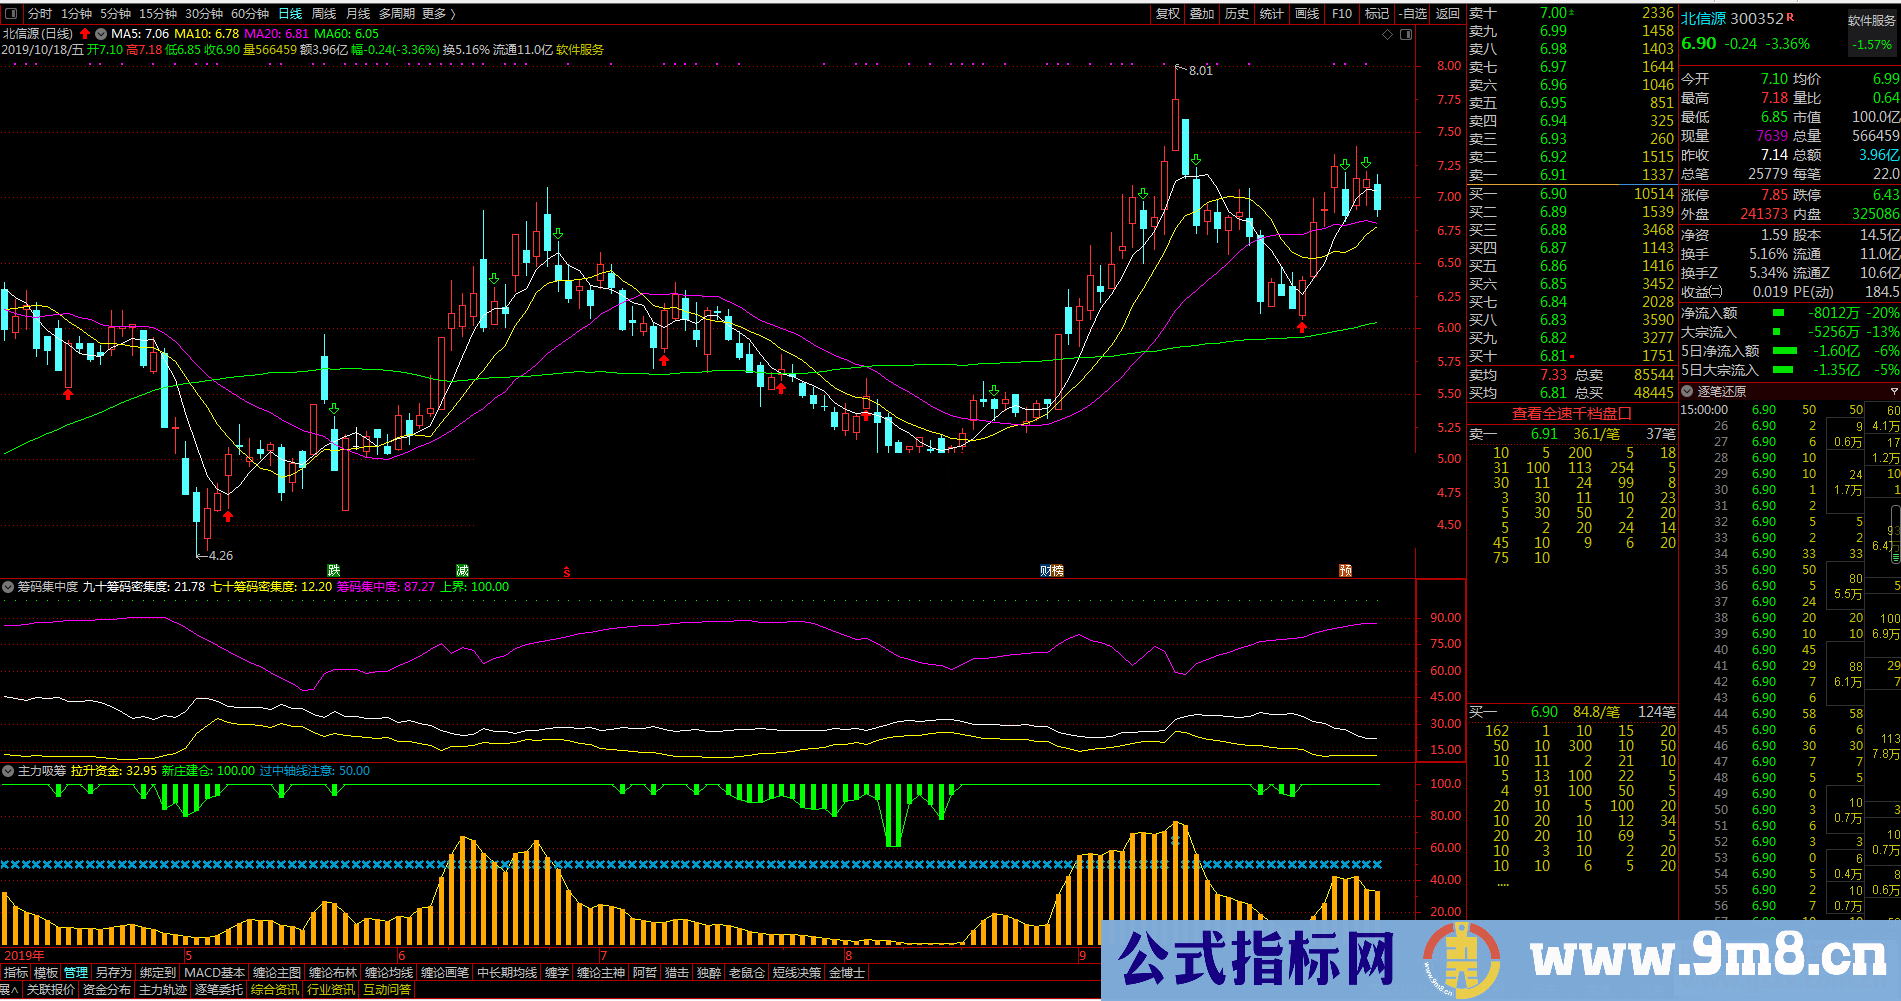1901x1001 pixels.
Task: Switch to 分时 chart view
Action: (x=40, y=13)
